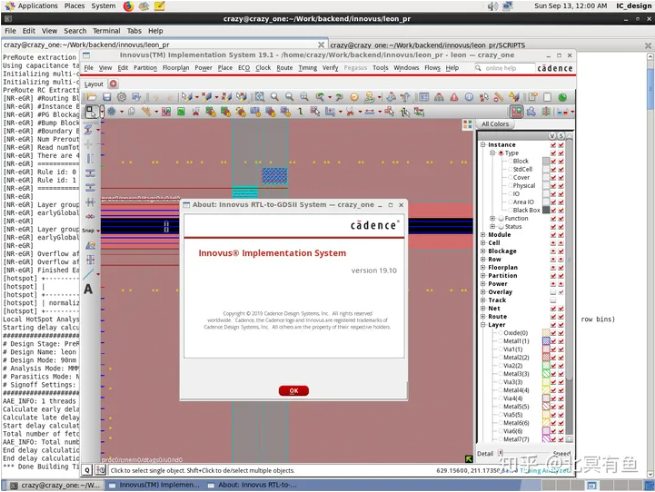
Task: Click the red X icon beside Layout tab
Action: 113,84
